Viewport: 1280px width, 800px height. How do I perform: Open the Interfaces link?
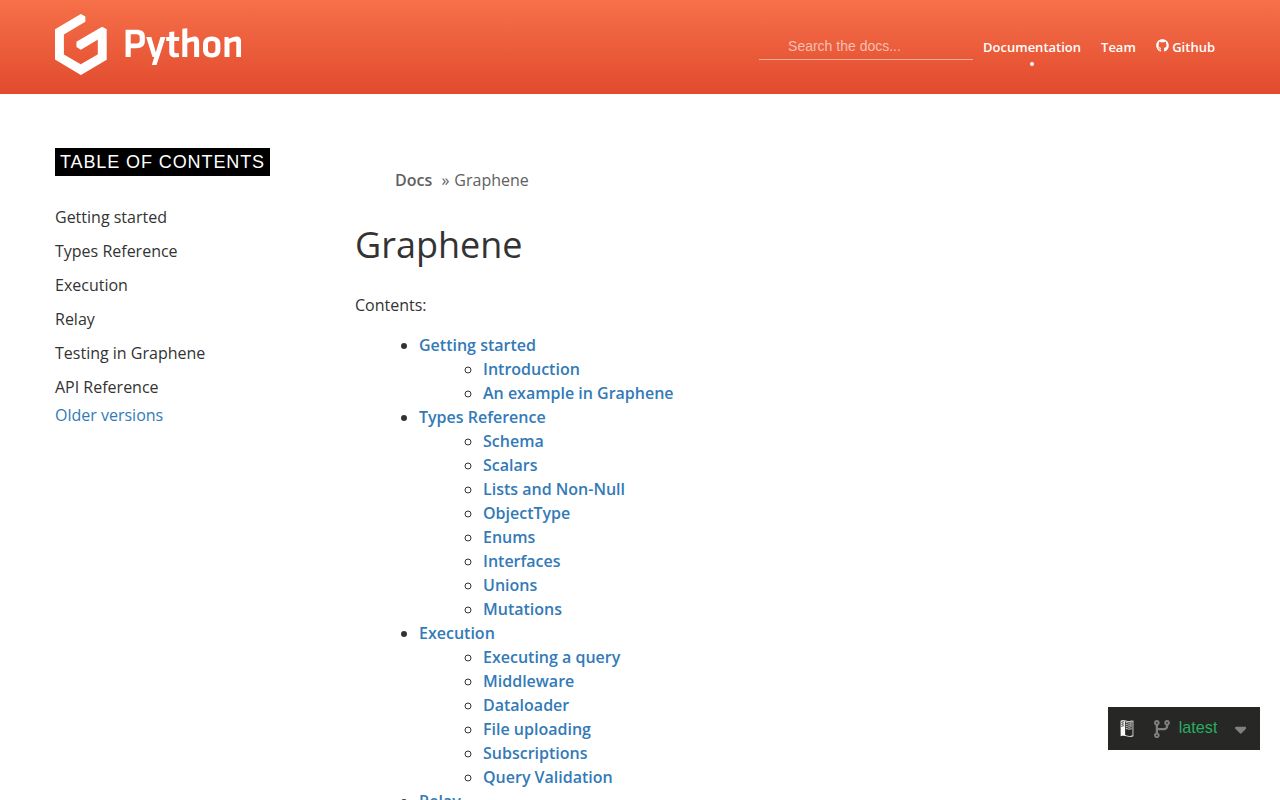pos(521,561)
